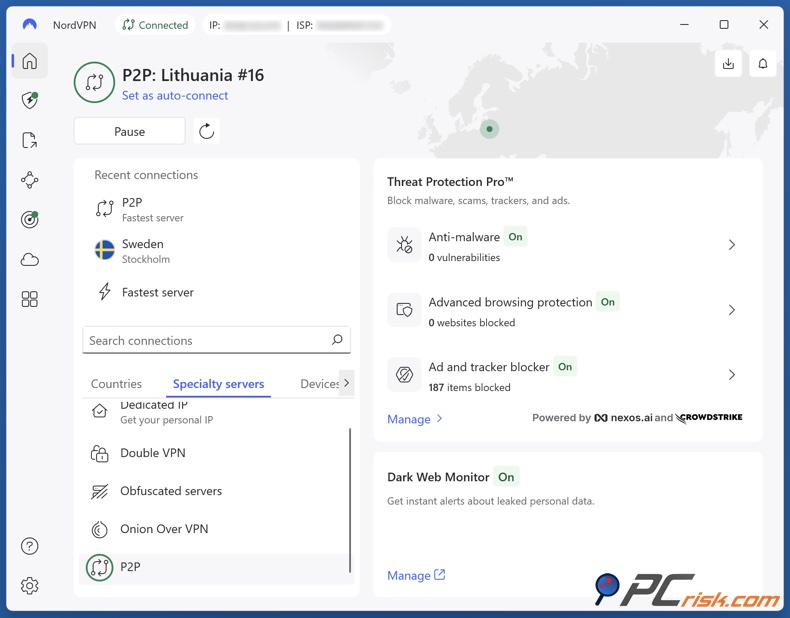Click the Fastest server lightning icon

coord(104,291)
